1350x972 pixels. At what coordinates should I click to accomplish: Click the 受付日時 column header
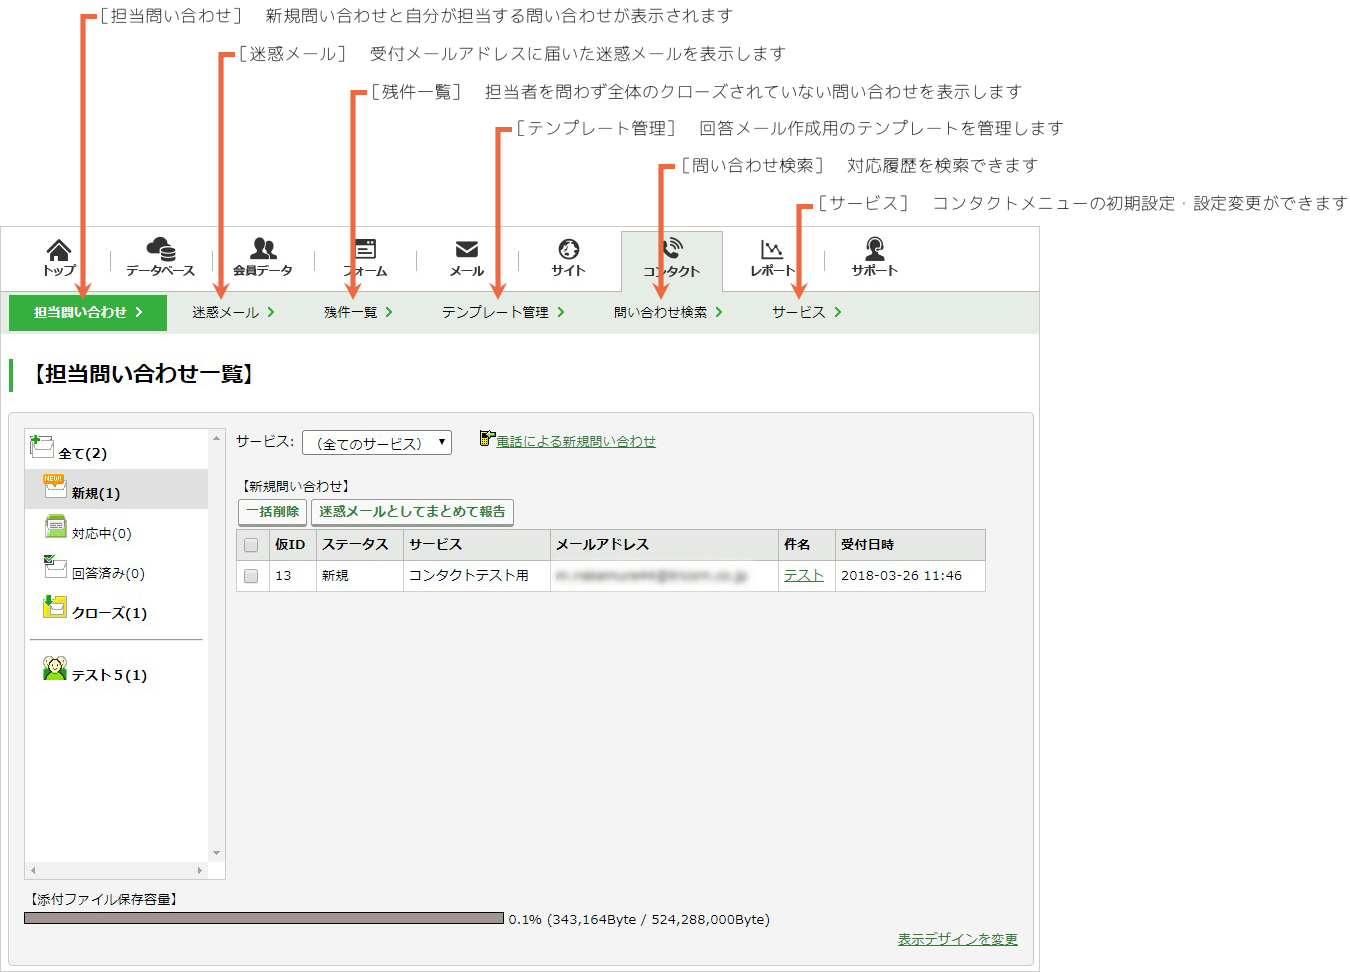point(910,545)
